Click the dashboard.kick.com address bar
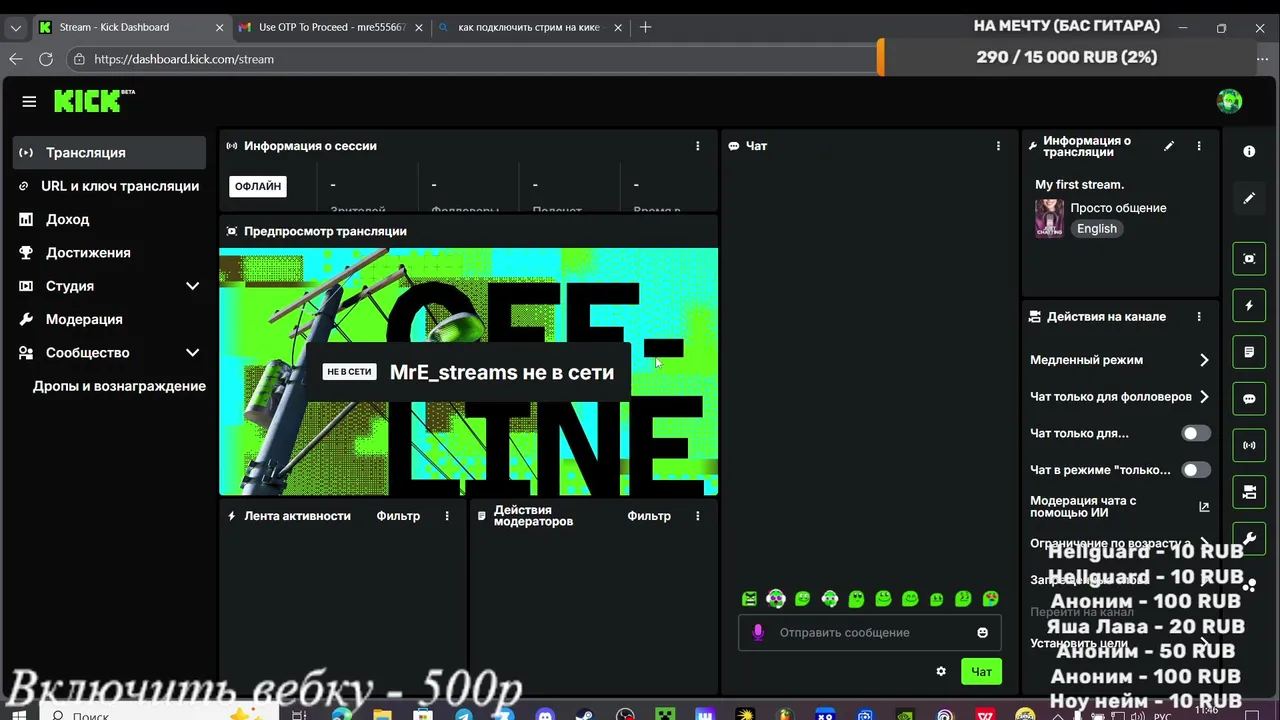The image size is (1280, 720). tap(470, 59)
